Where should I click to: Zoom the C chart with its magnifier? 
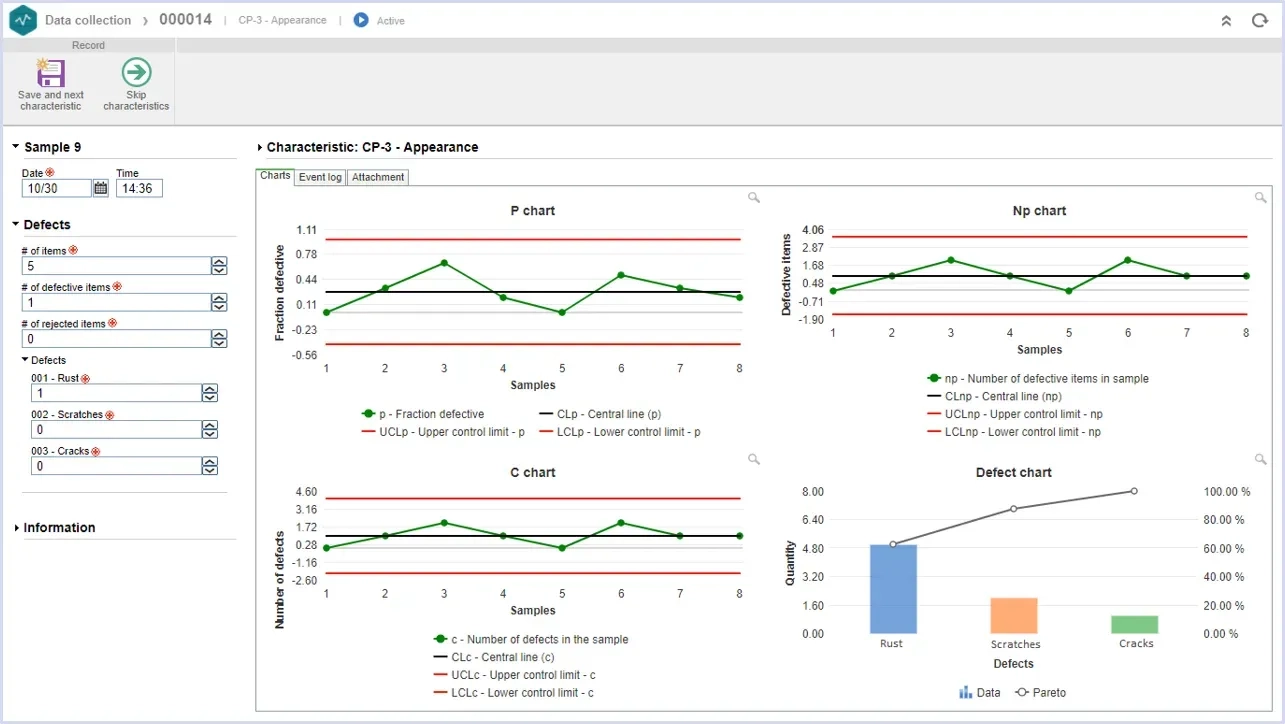(x=754, y=459)
